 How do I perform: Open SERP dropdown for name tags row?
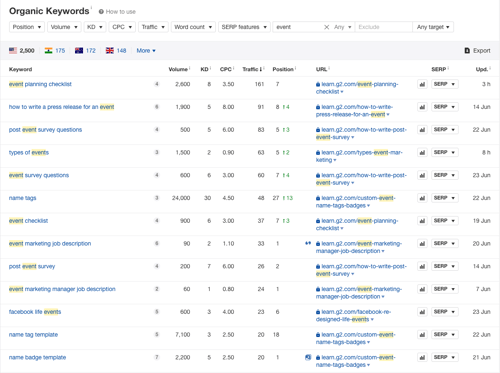(x=445, y=198)
